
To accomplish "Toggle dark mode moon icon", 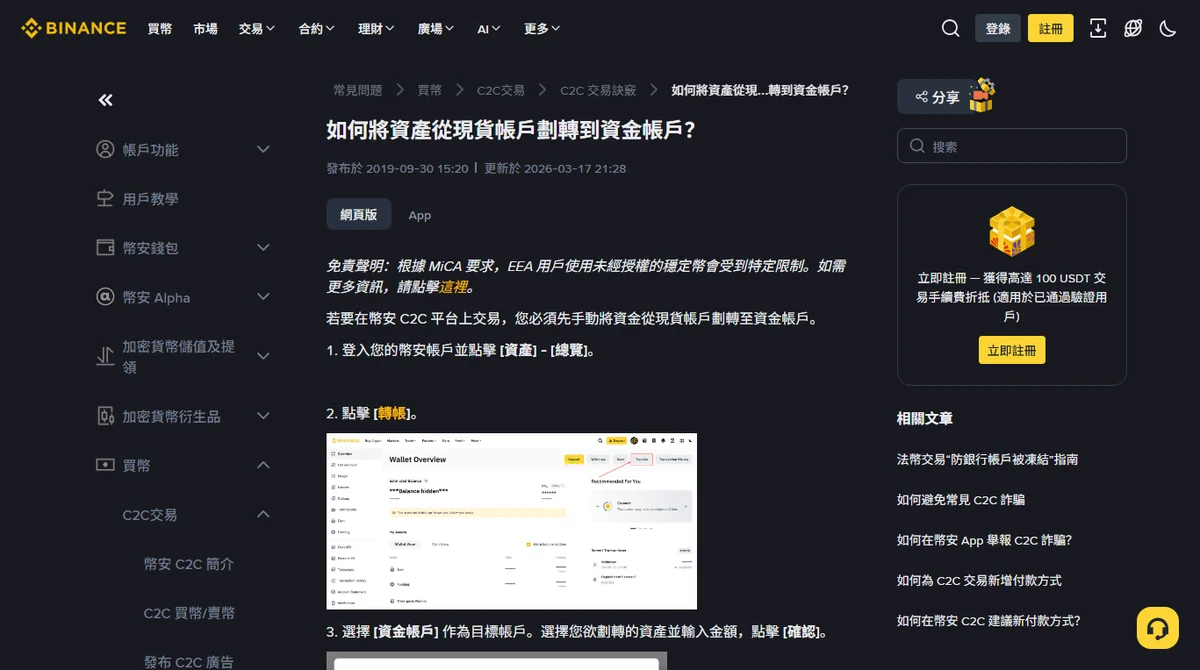I will coord(1168,28).
